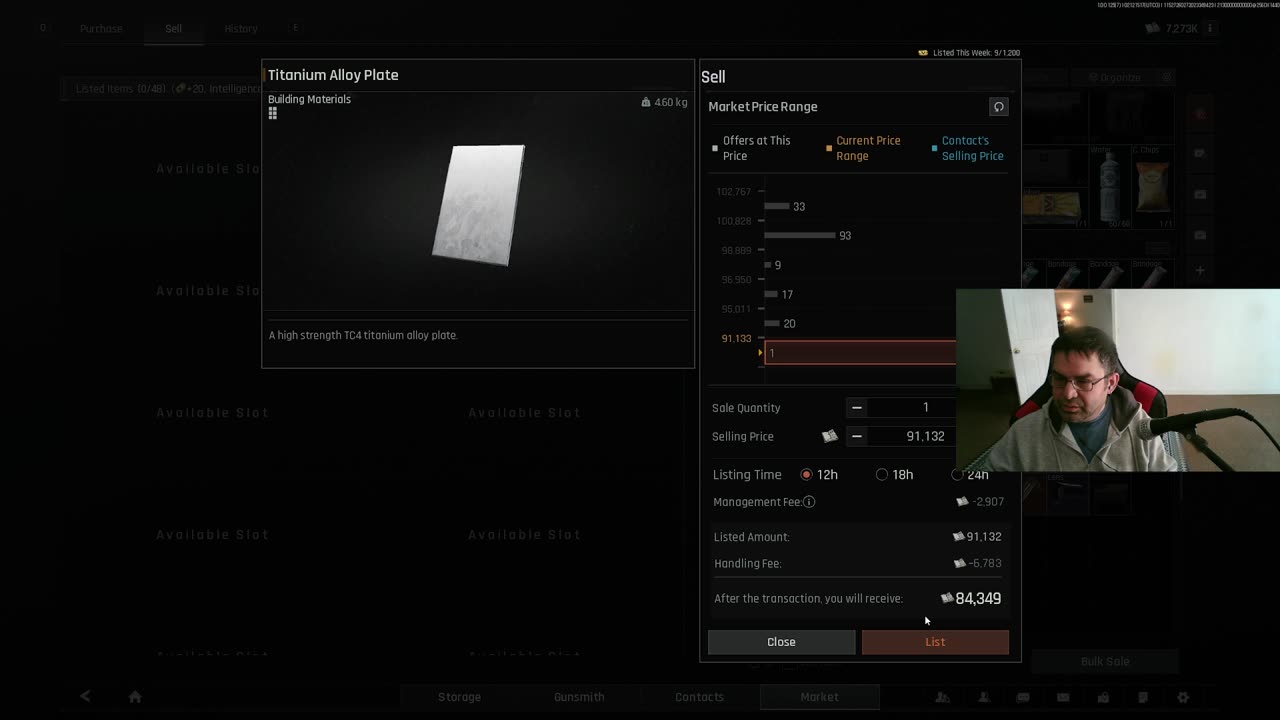Select the highlighted 91,133 price row
Screen dimensions: 1280x720
pos(860,352)
